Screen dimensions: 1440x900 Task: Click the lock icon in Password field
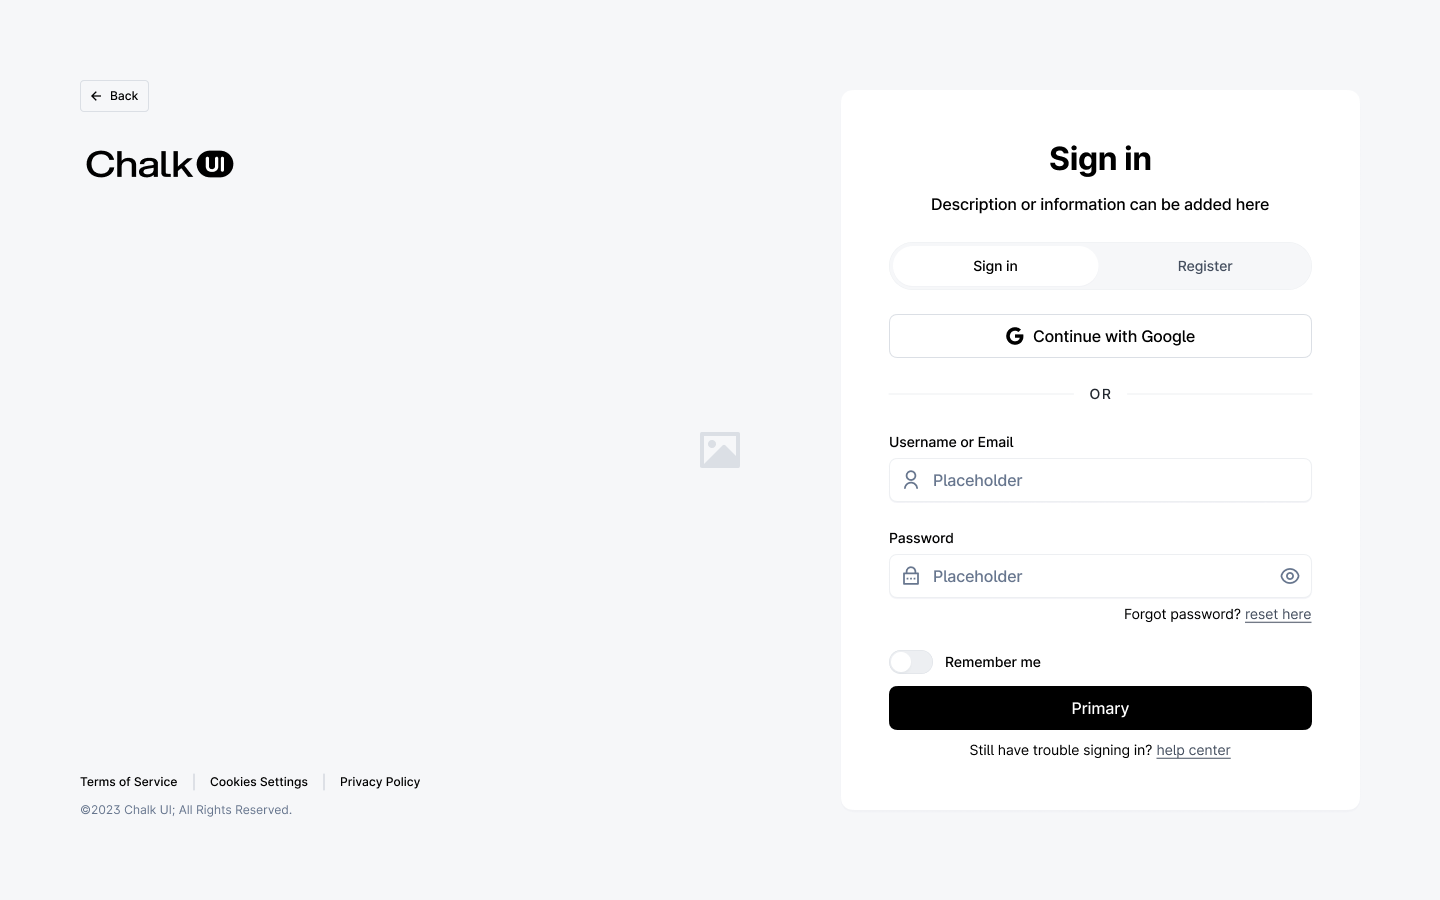click(910, 576)
